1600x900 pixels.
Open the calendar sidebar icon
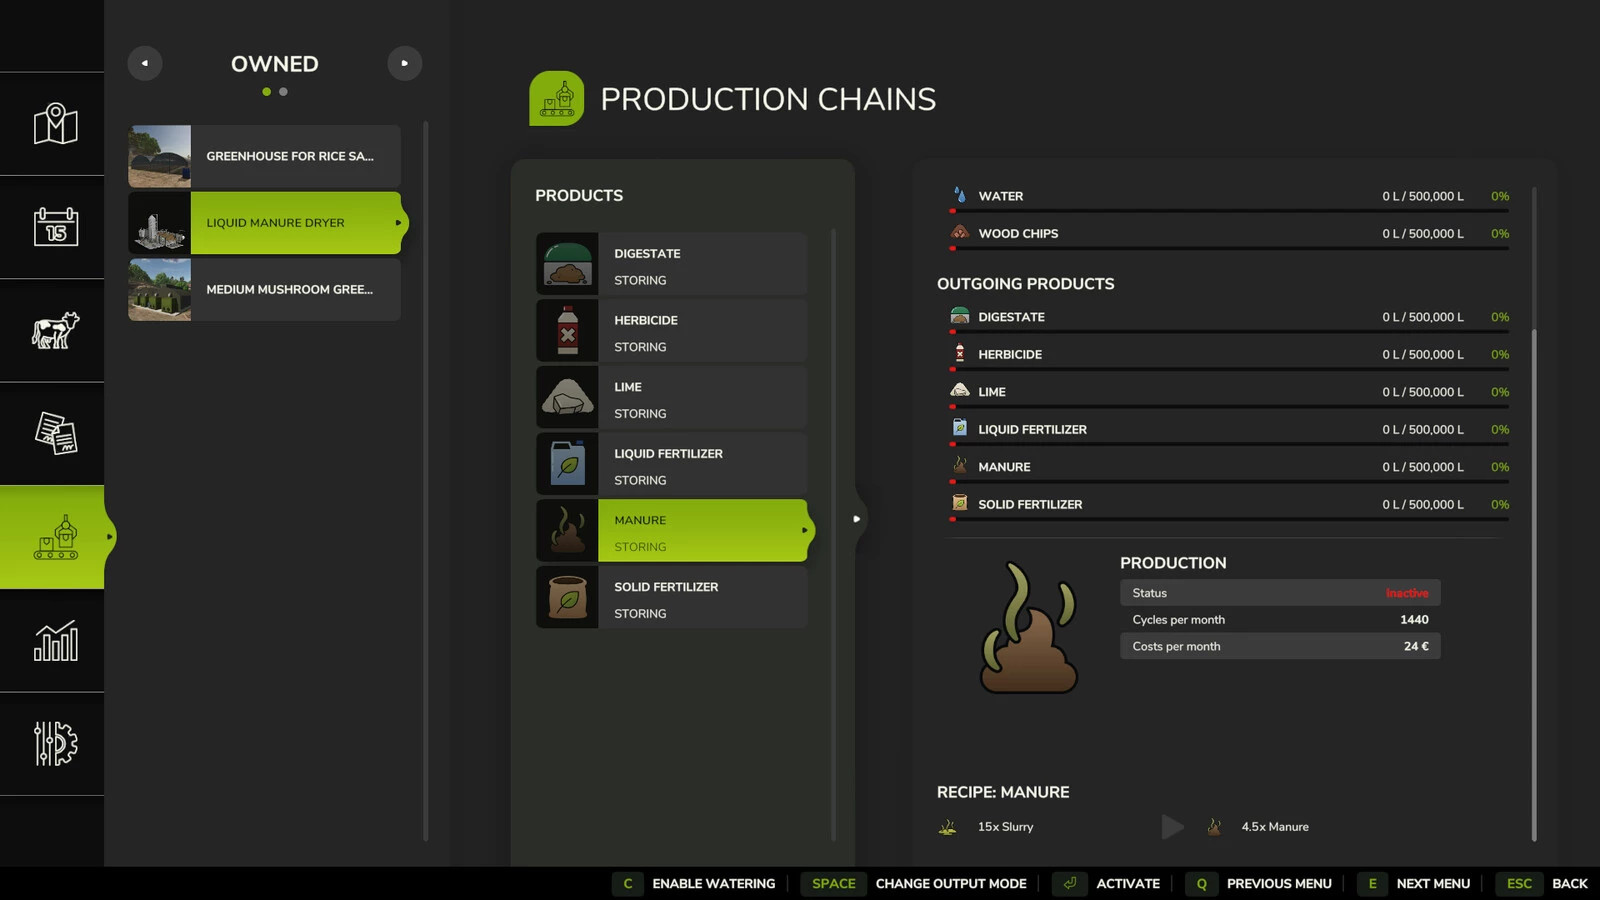tap(55, 227)
